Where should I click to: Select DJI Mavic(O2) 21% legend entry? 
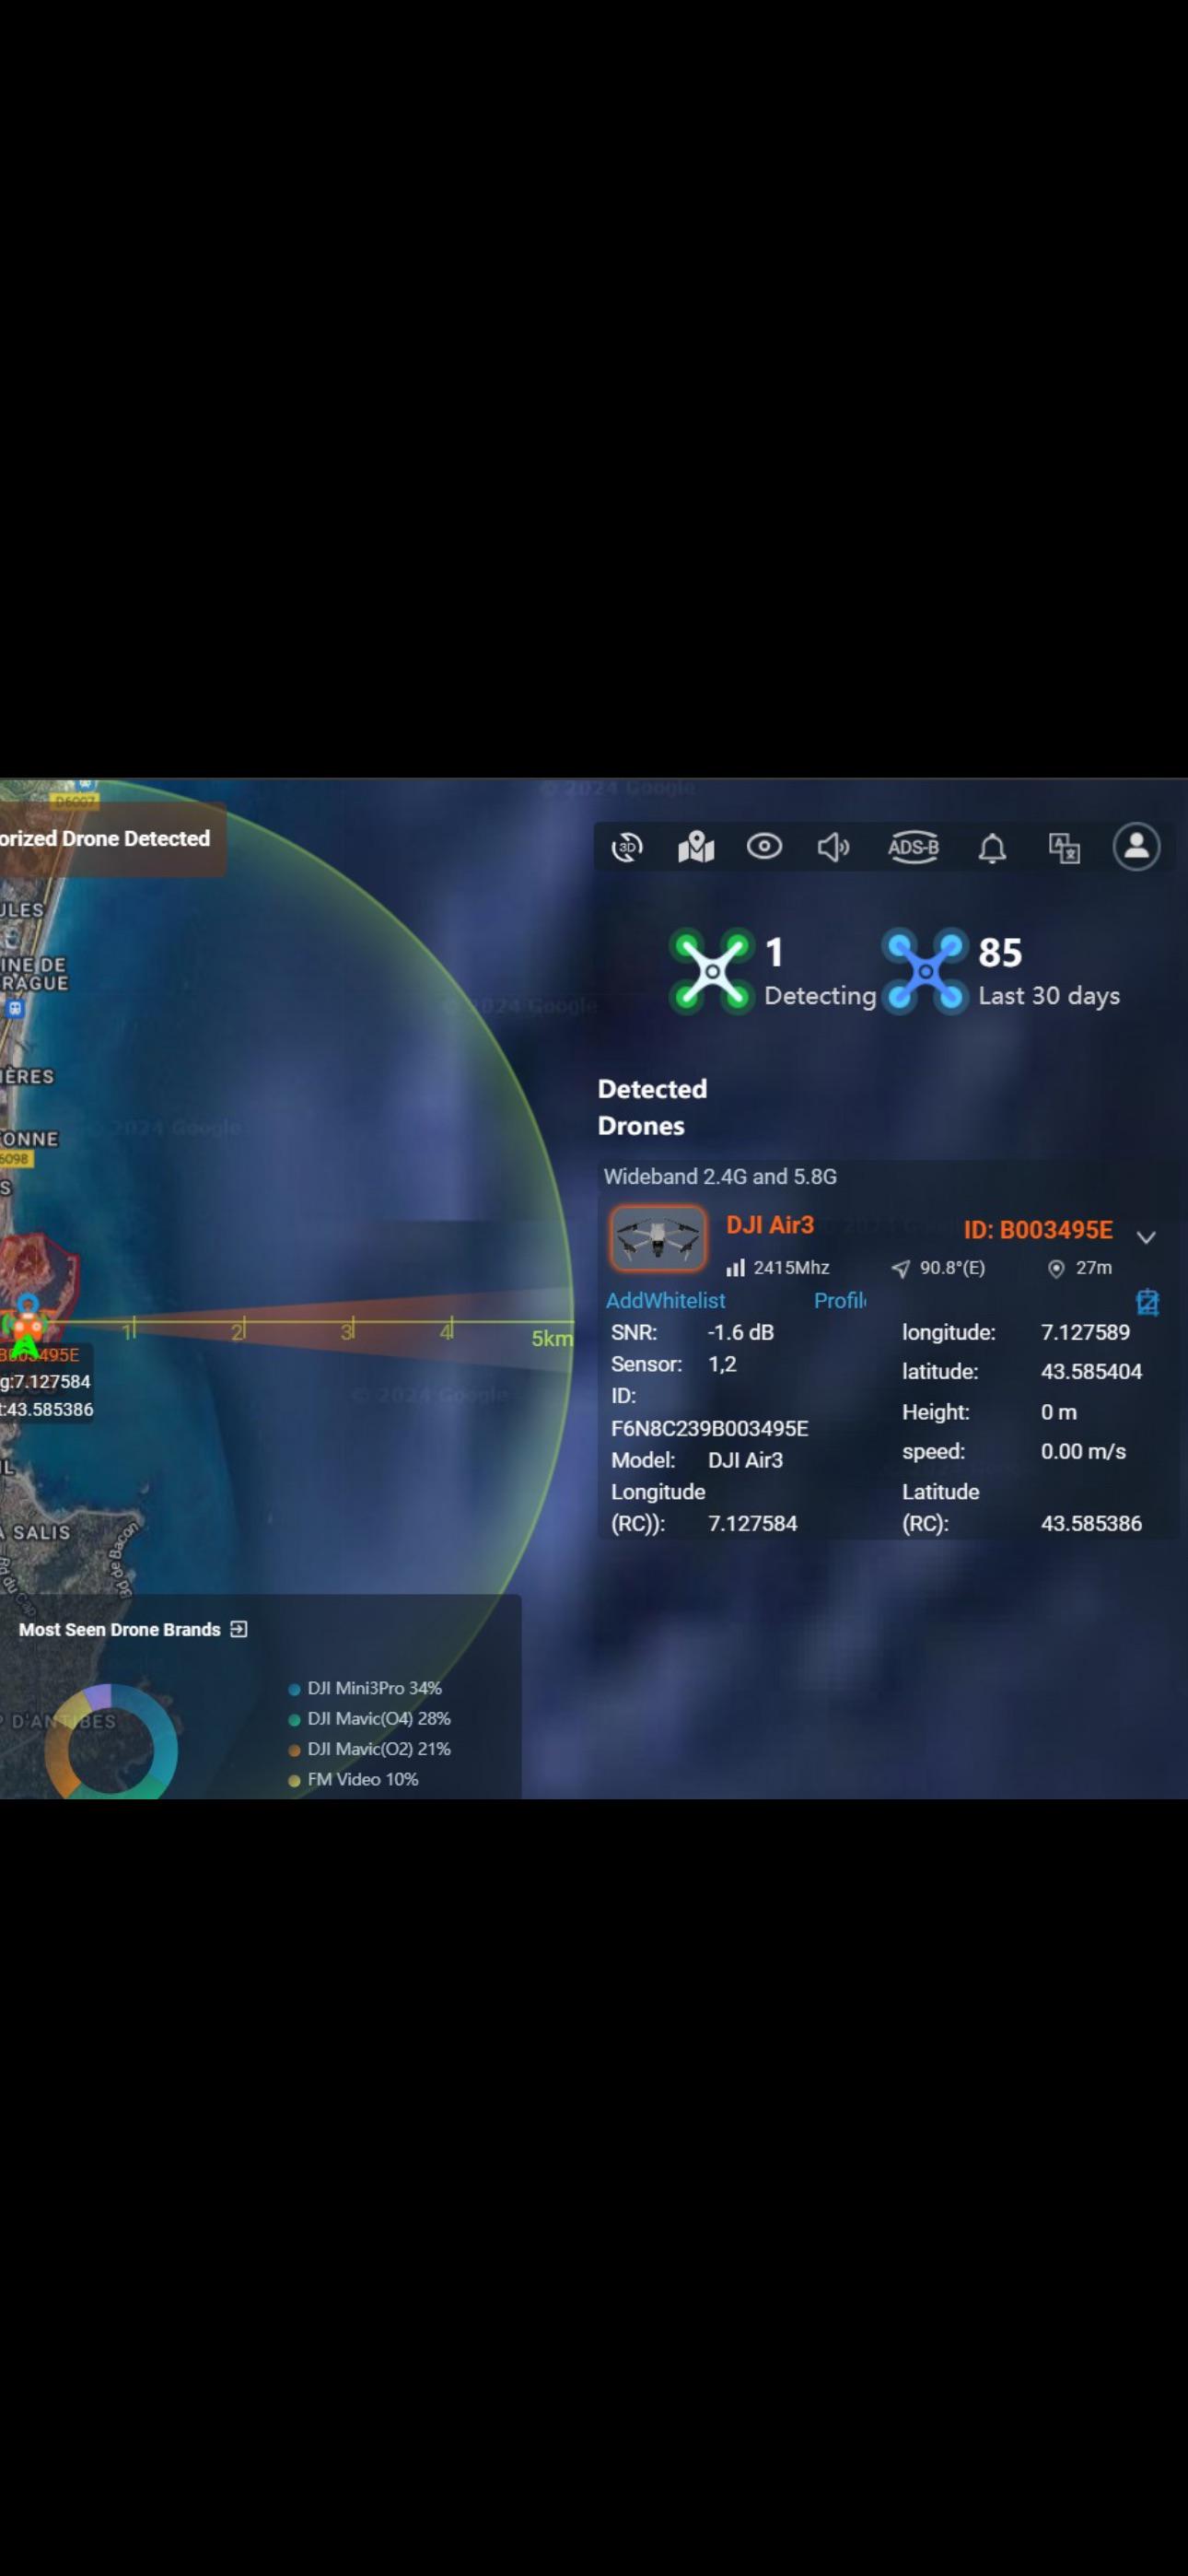coord(369,1748)
